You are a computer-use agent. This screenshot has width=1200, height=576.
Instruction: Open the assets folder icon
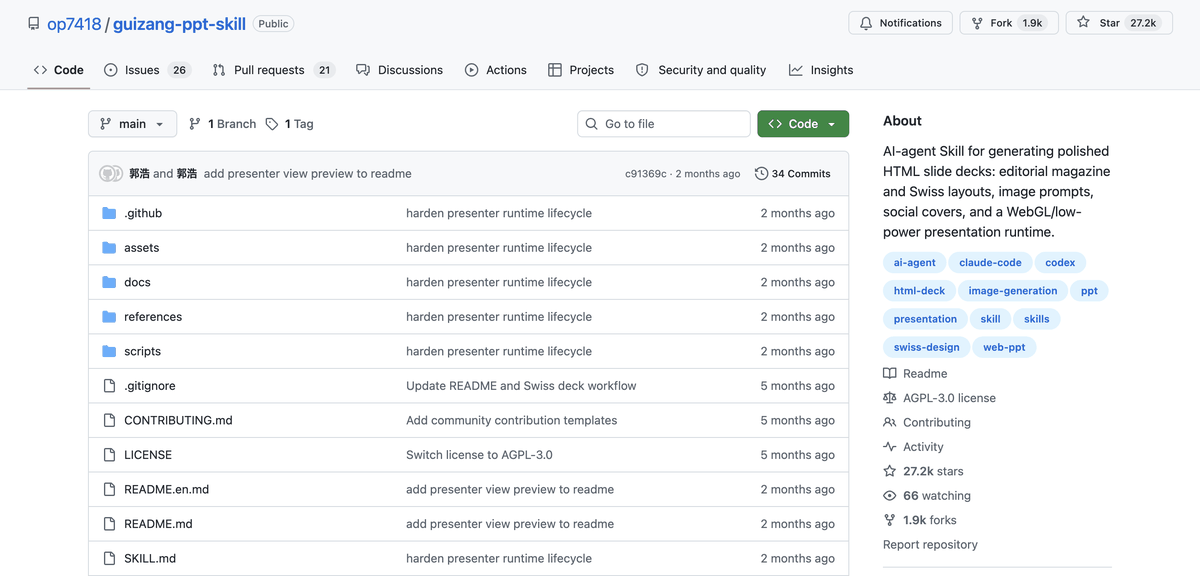(x=109, y=248)
